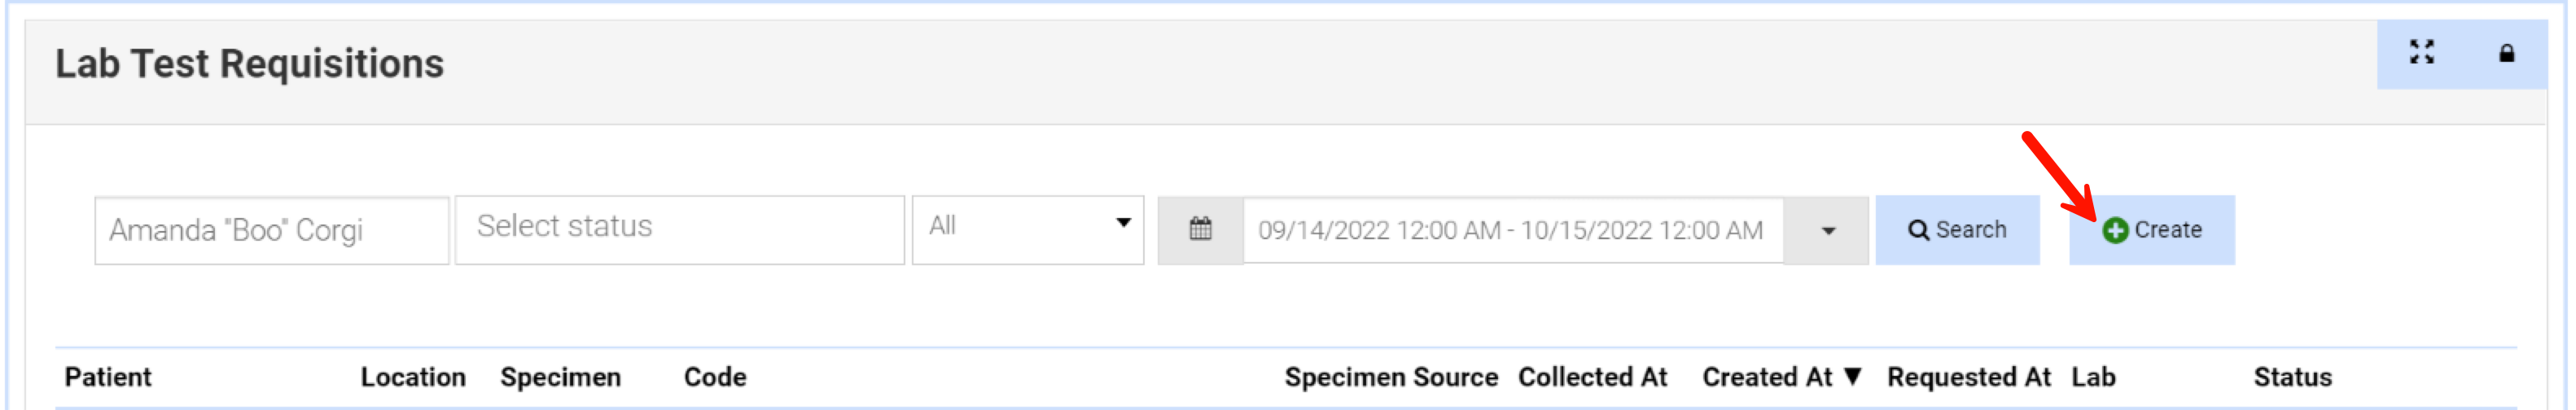Screen dimensions: 2576x410
Task: Sort by the Patient column header
Action: [x=108, y=377]
